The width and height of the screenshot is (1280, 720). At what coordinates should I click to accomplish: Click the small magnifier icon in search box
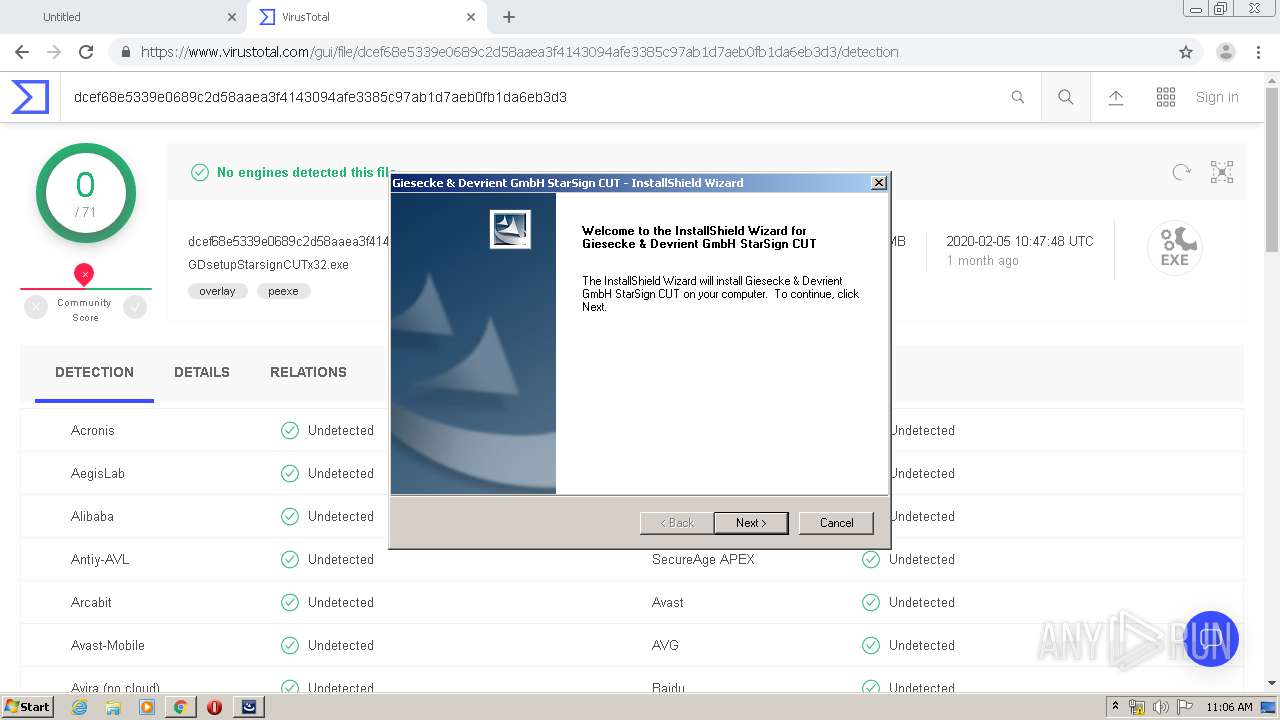1018,97
